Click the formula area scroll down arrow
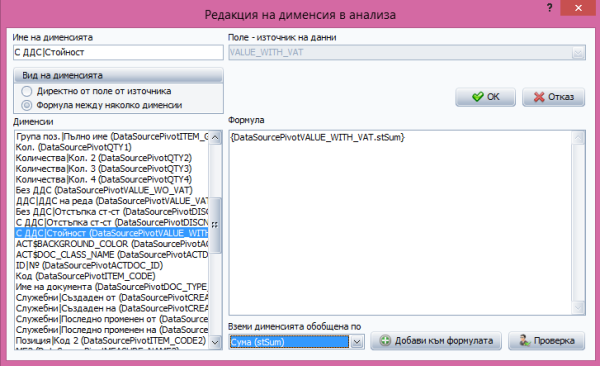Screen dimensions: 600x366 pos(578,307)
